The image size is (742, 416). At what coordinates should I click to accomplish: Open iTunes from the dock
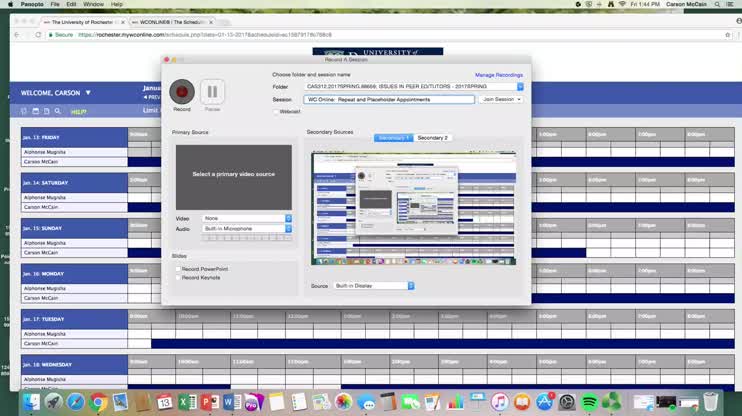click(x=498, y=401)
